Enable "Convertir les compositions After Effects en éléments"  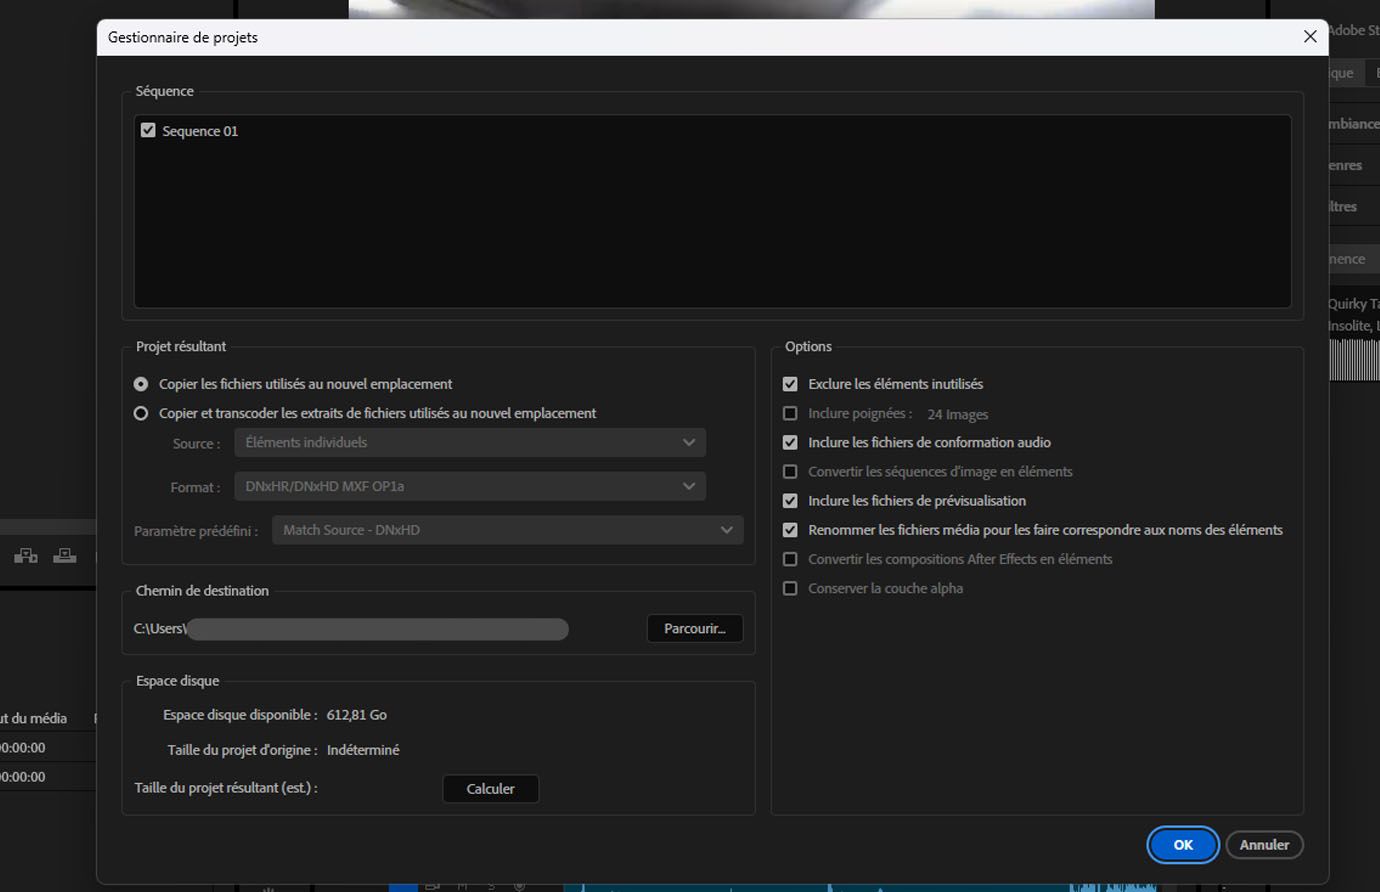click(x=790, y=559)
